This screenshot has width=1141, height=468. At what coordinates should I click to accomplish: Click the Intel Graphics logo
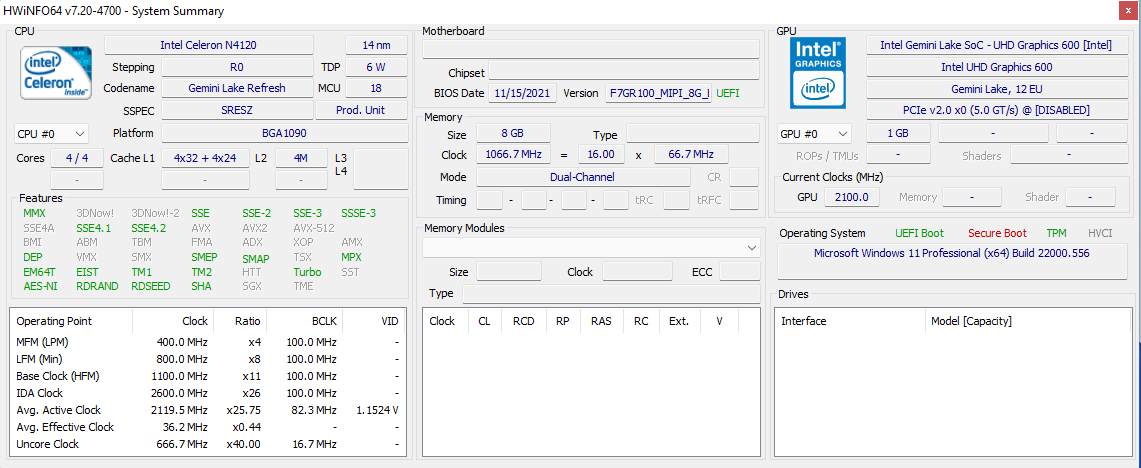tap(818, 72)
